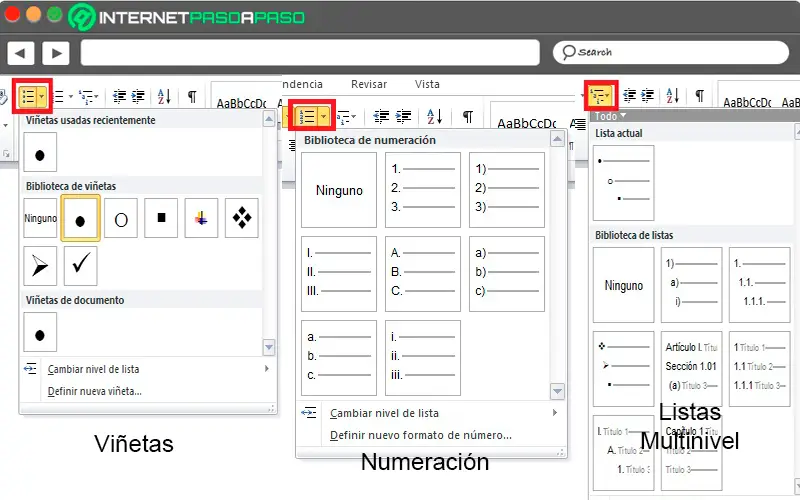The width and height of the screenshot is (800, 500).
Task: Toggle paragraph marks icon above the numbering panel
Action: (x=467, y=117)
